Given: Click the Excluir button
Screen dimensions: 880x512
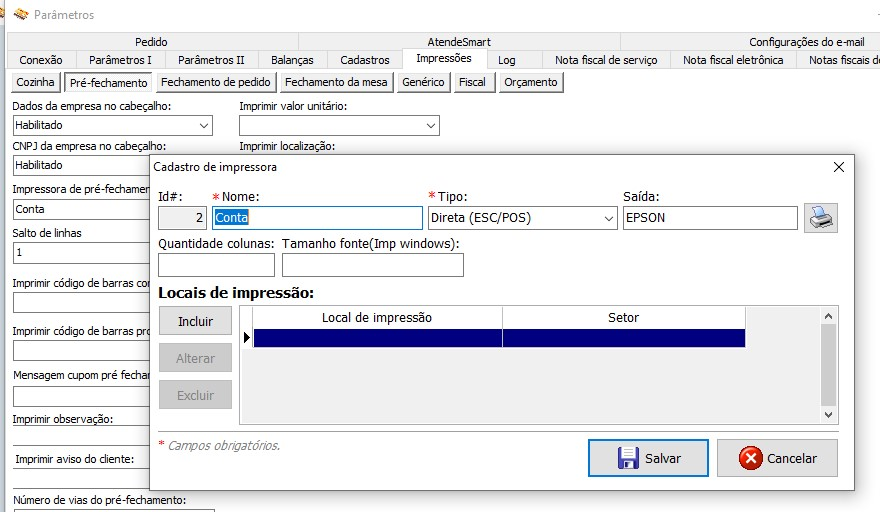Looking at the screenshot, I should click(x=195, y=395).
